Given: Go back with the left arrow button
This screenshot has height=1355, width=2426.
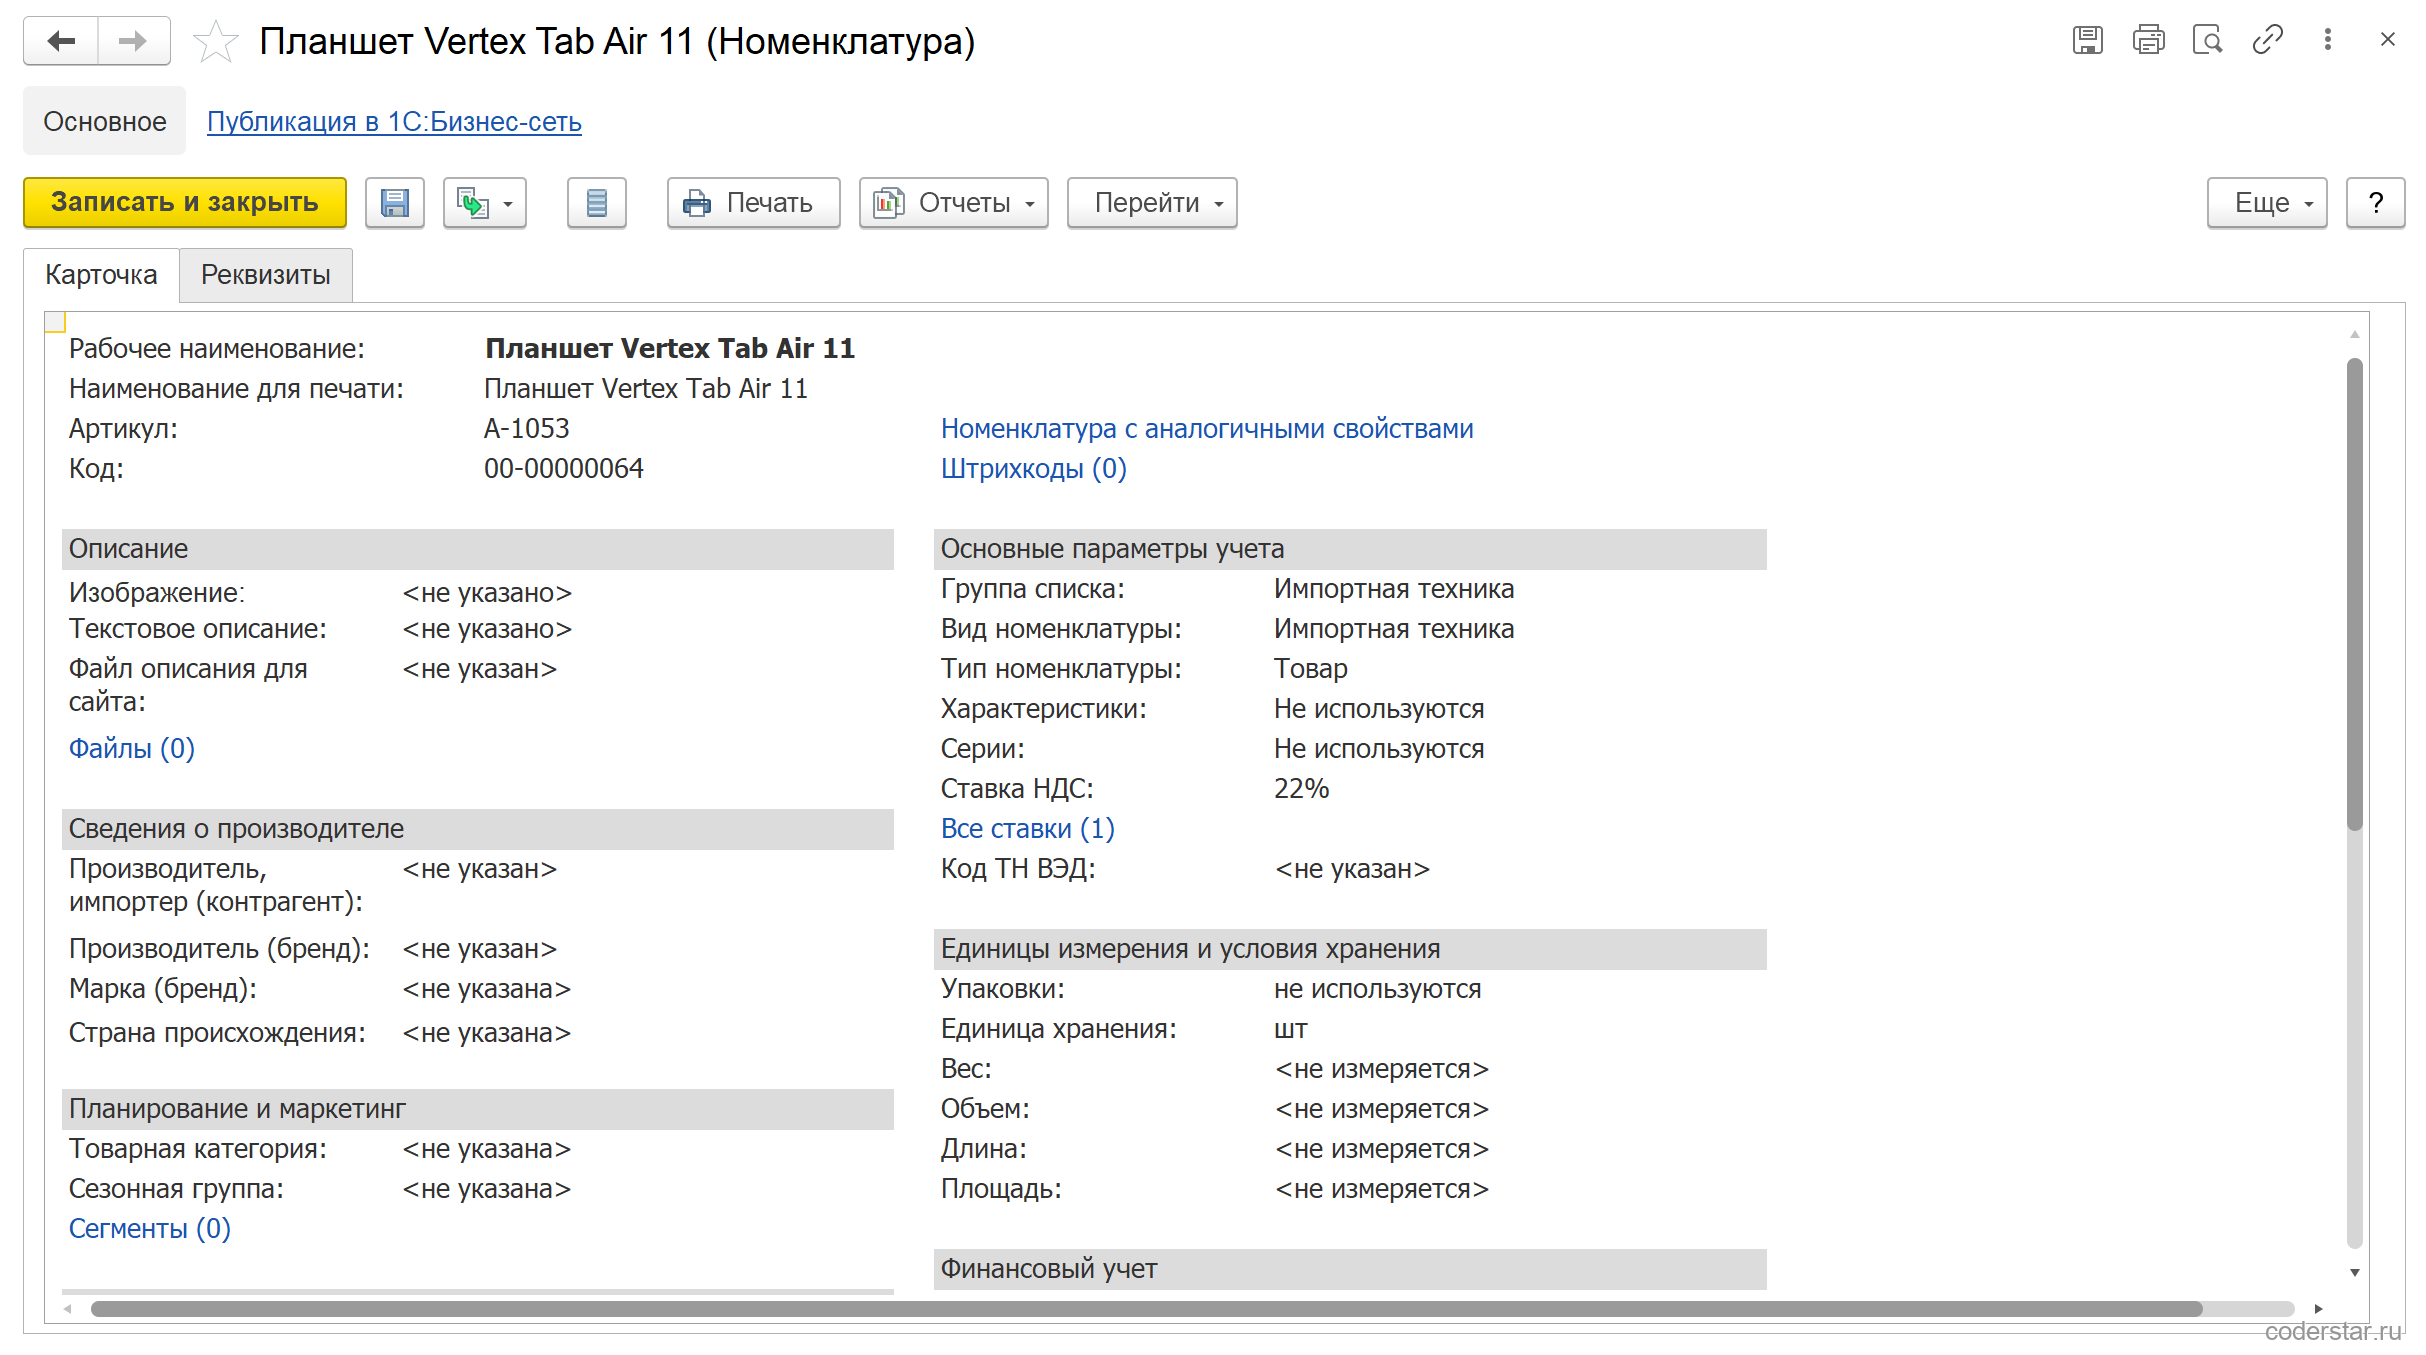Looking at the screenshot, I should coord(61,41).
